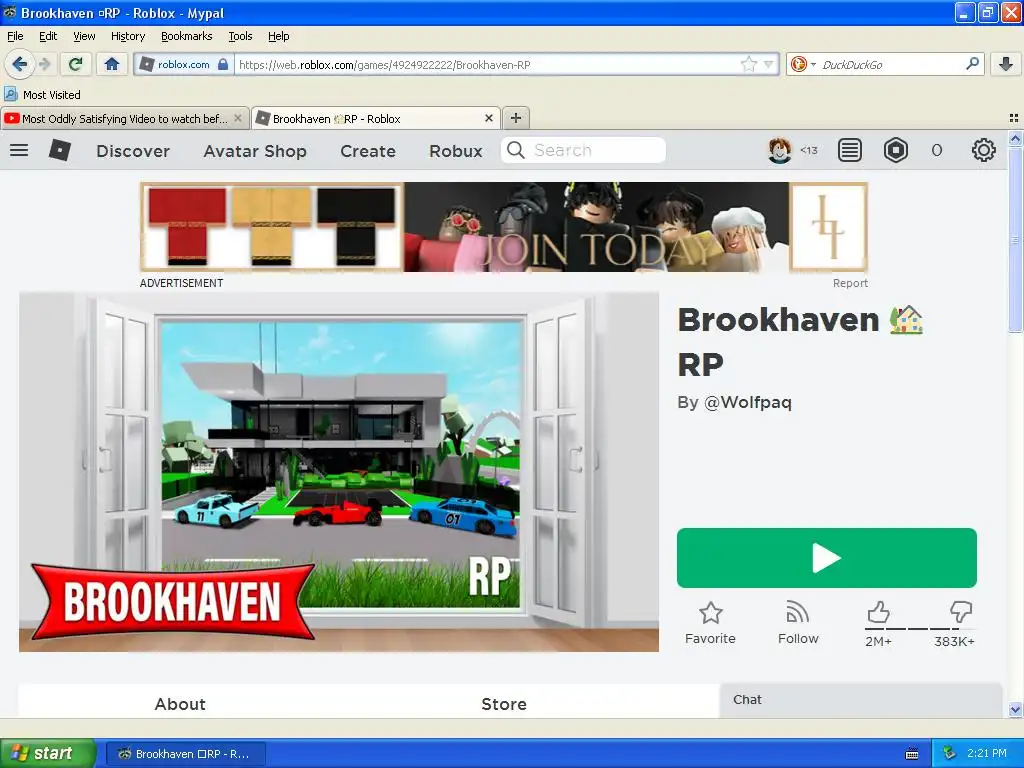Click the page scrollbar down arrow
The height and width of the screenshot is (768, 1024).
(1014, 709)
